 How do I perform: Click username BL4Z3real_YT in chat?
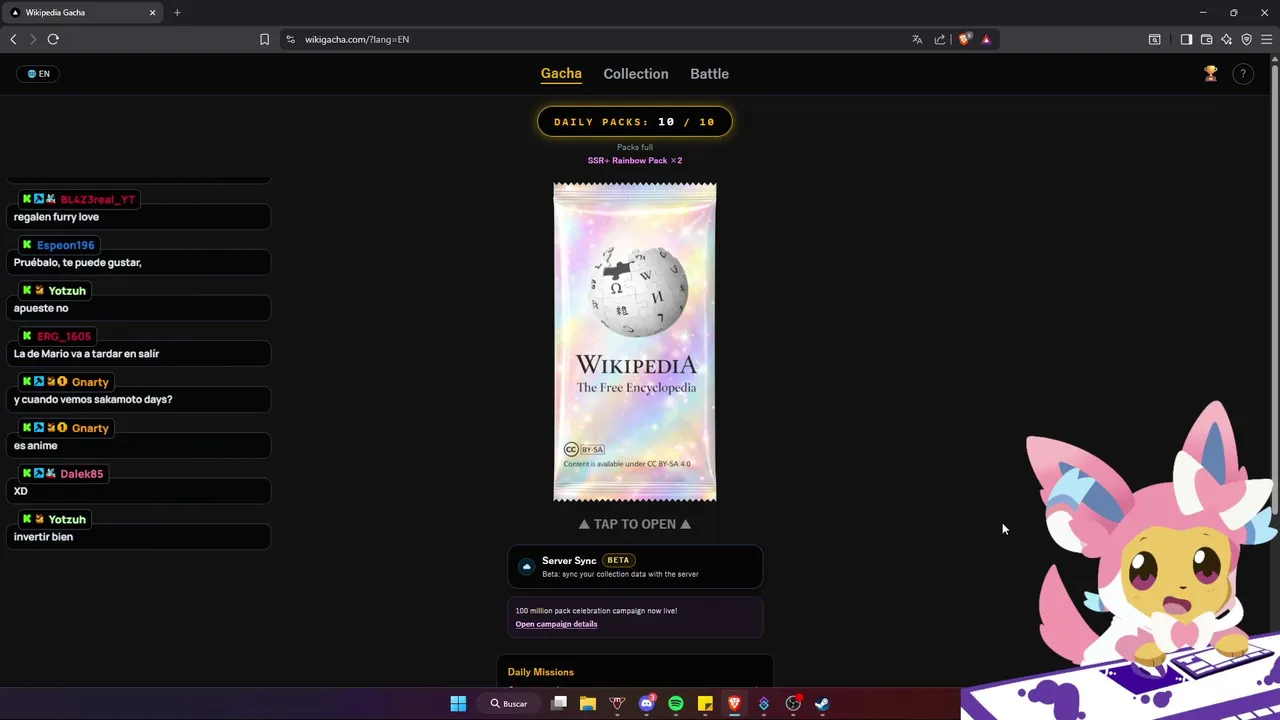[97, 199]
